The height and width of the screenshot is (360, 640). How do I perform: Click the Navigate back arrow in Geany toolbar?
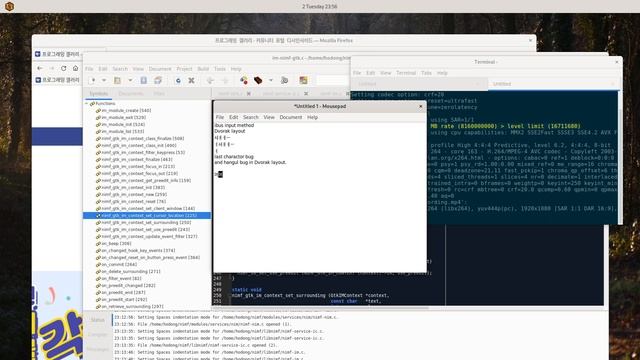point(210,80)
